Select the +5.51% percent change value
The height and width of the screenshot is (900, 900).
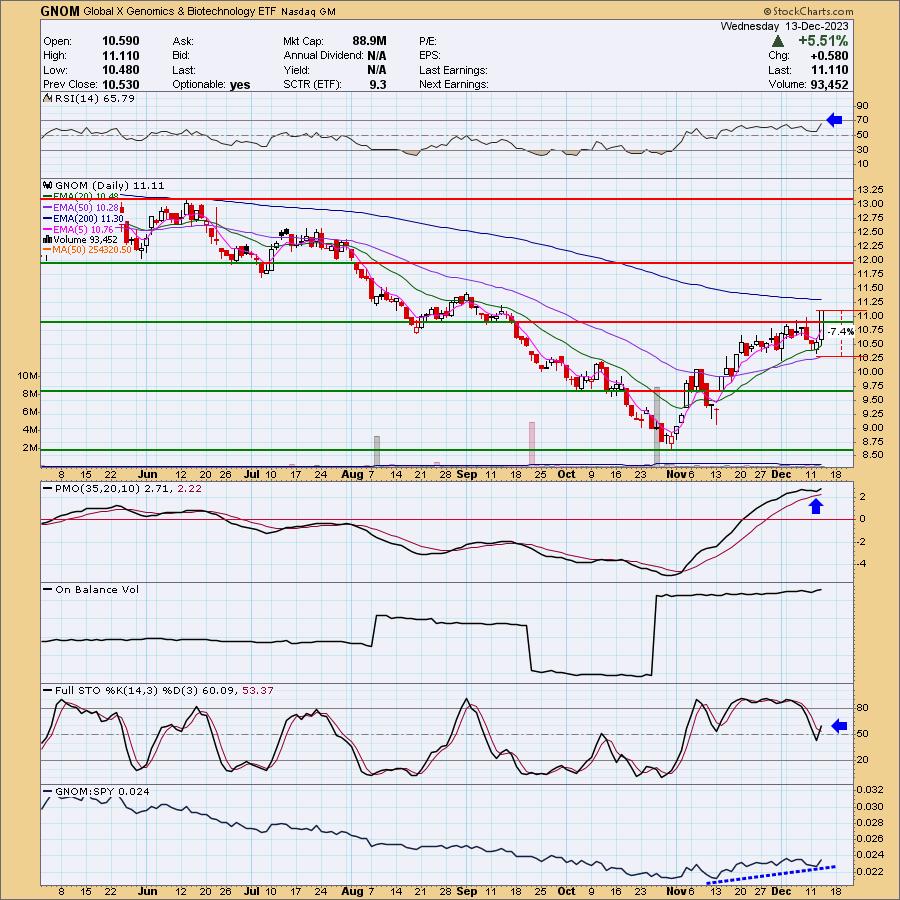823,41
